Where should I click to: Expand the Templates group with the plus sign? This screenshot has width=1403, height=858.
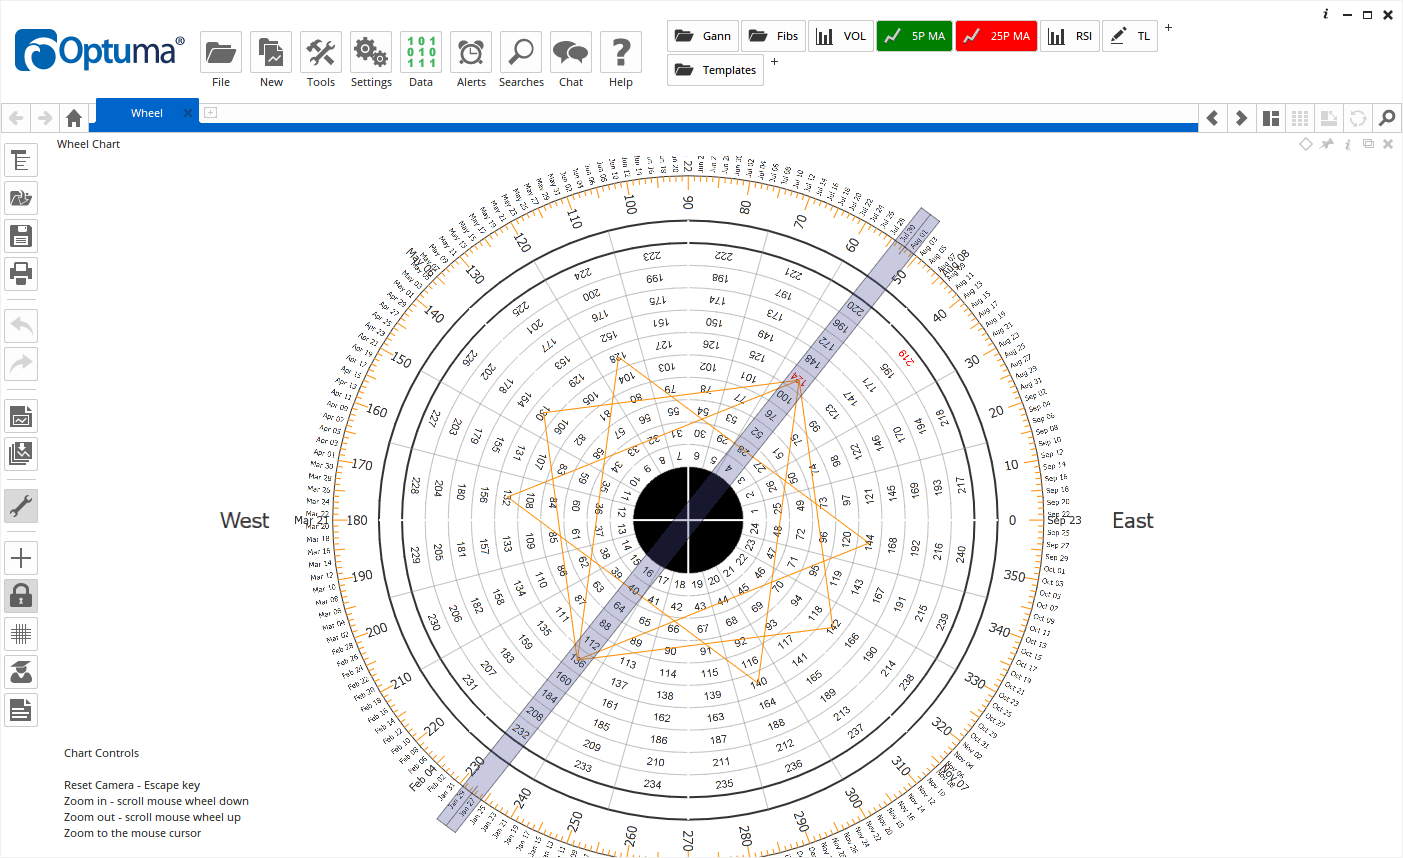[x=774, y=61]
